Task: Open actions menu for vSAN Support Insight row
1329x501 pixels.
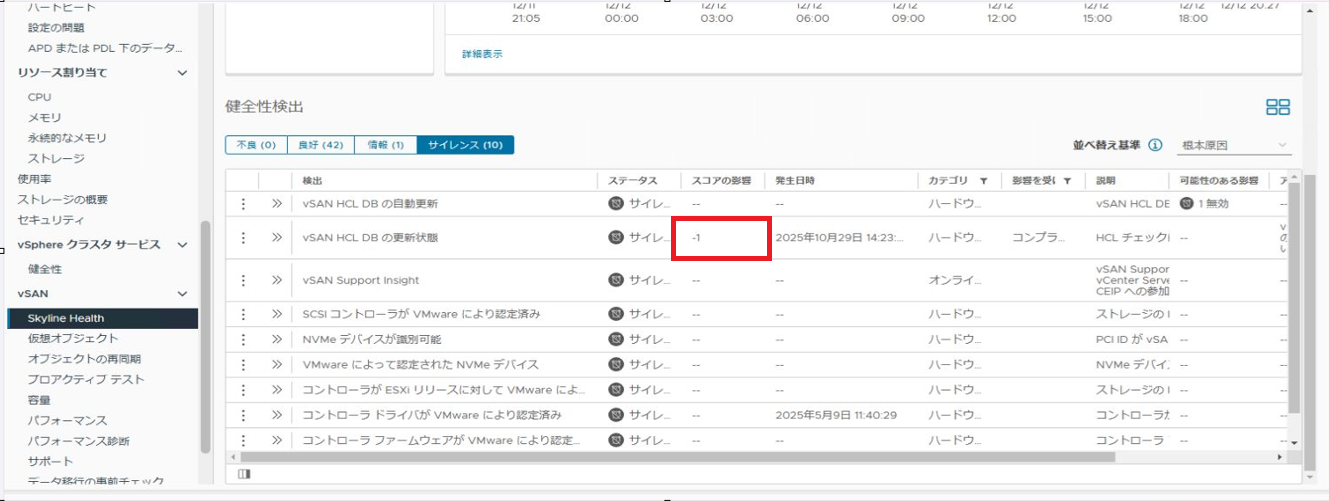Action: (x=242, y=280)
